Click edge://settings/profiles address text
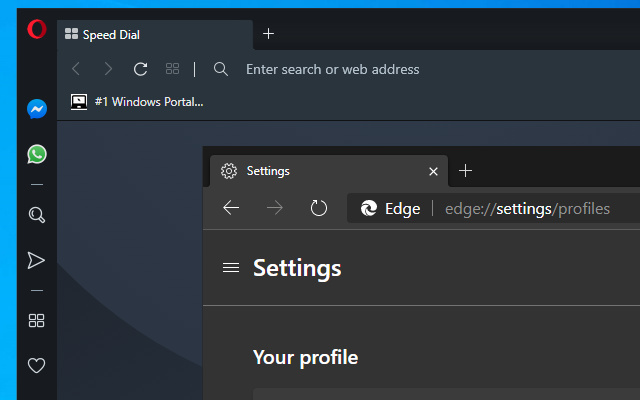Screen dimensions: 640x400 click(527, 209)
